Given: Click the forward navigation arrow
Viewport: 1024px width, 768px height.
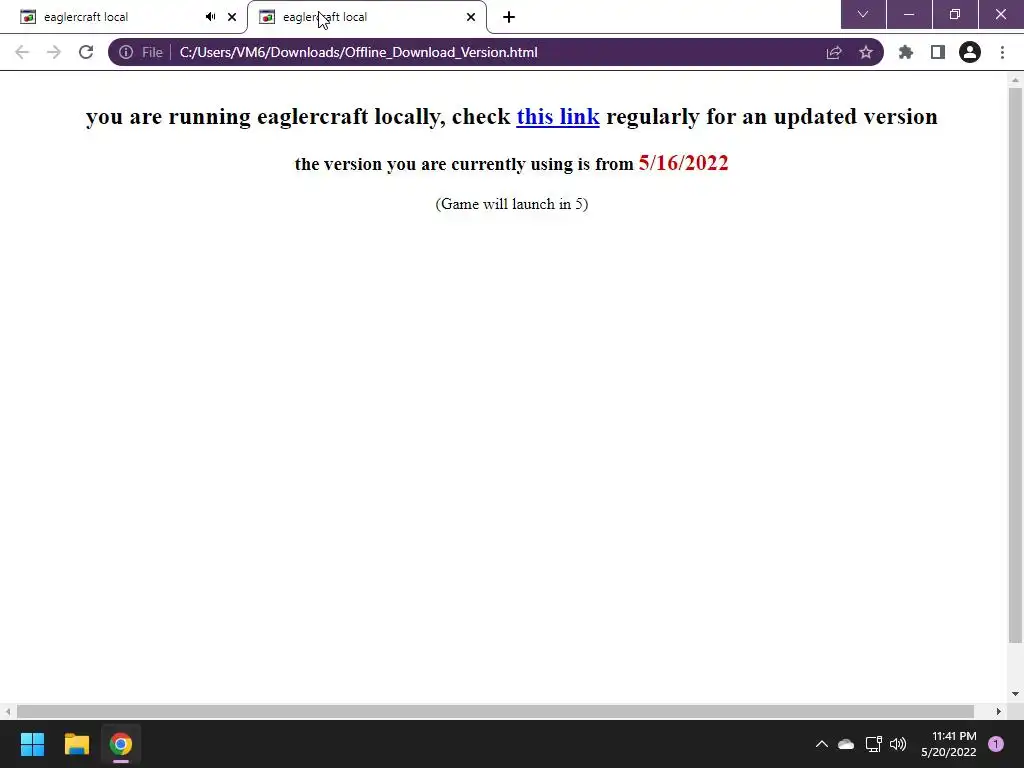Looking at the screenshot, I should [54, 52].
